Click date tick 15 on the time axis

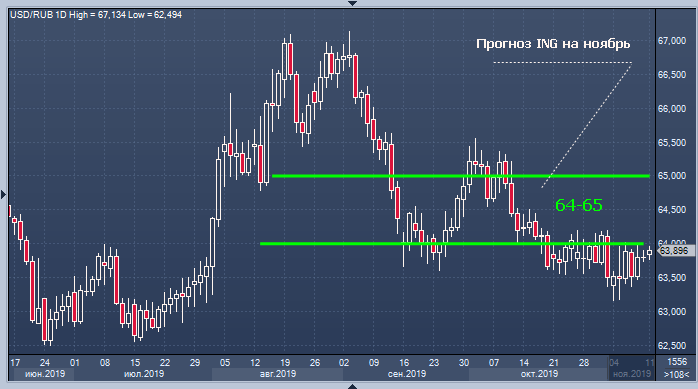click(x=135, y=363)
